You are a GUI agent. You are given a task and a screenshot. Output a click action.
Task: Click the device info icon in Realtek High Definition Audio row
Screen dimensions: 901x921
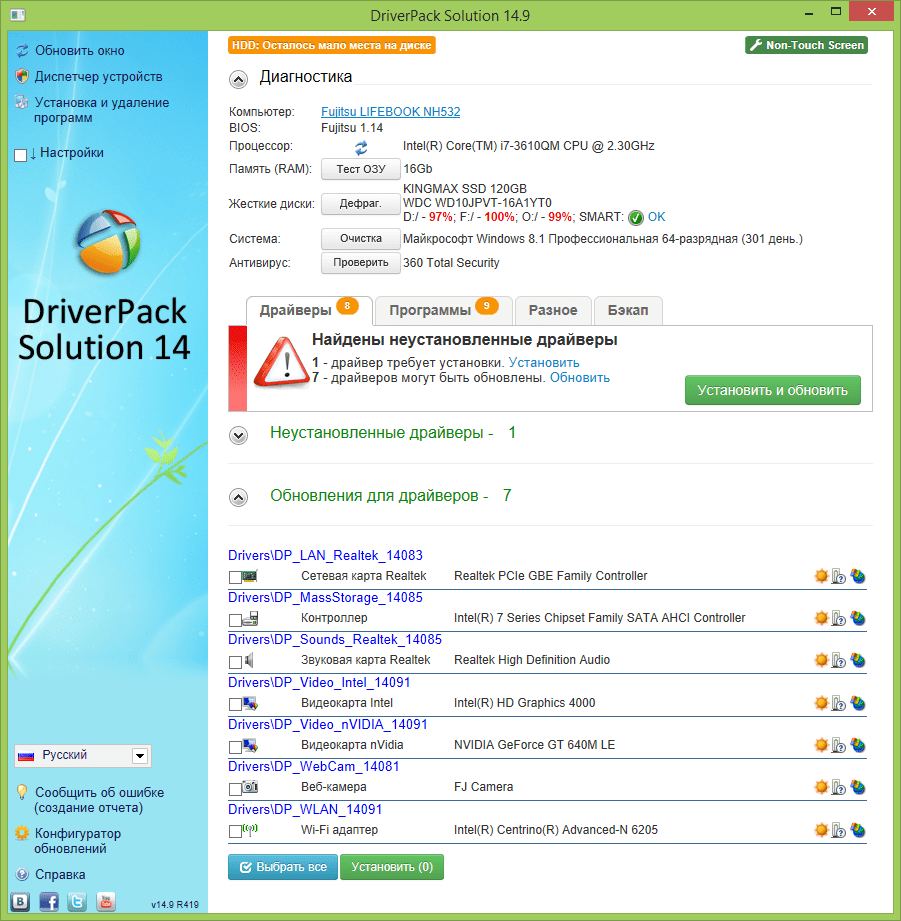(839, 660)
